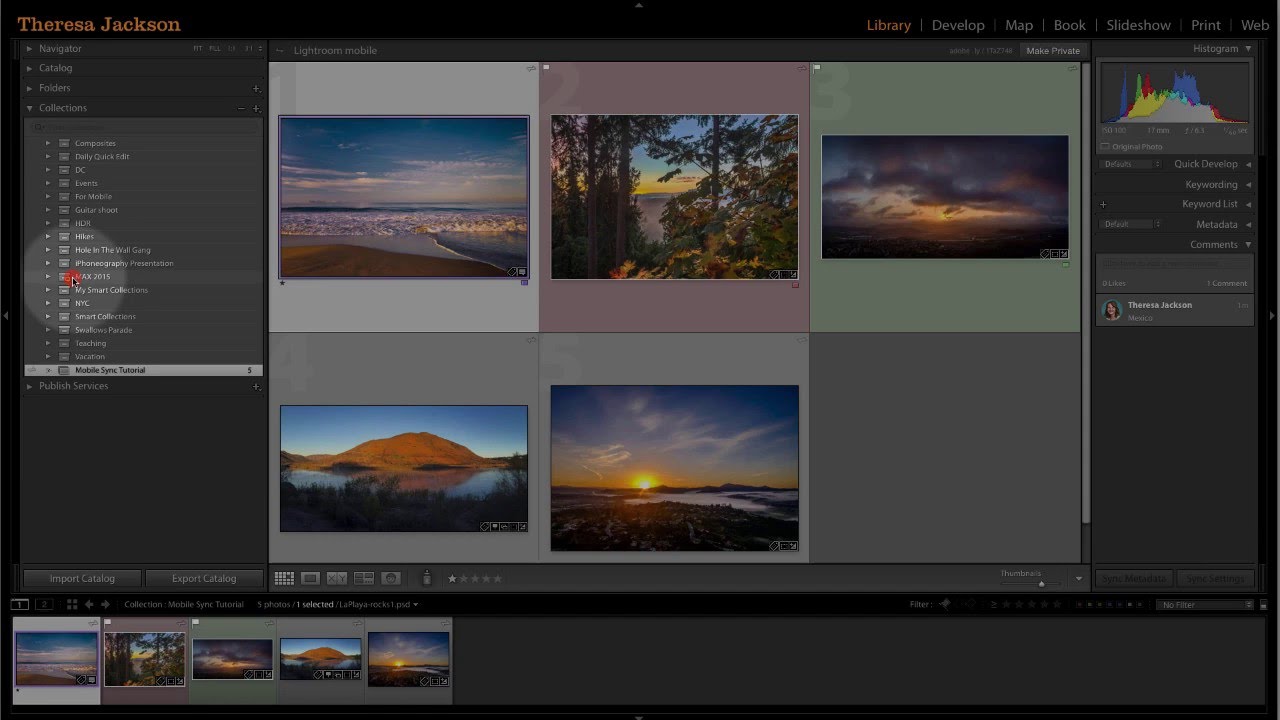
Task: Click the Make Private button
Action: coord(1053,50)
